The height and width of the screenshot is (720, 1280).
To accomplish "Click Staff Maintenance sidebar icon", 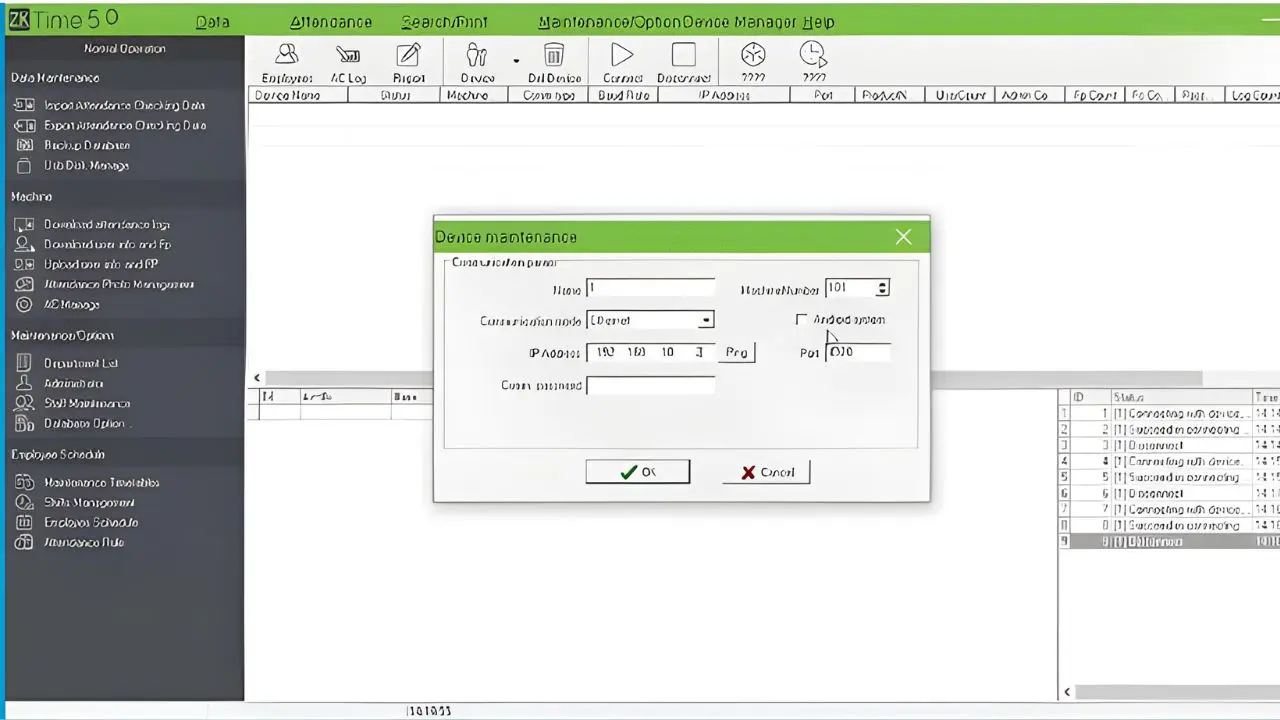I will [25, 403].
